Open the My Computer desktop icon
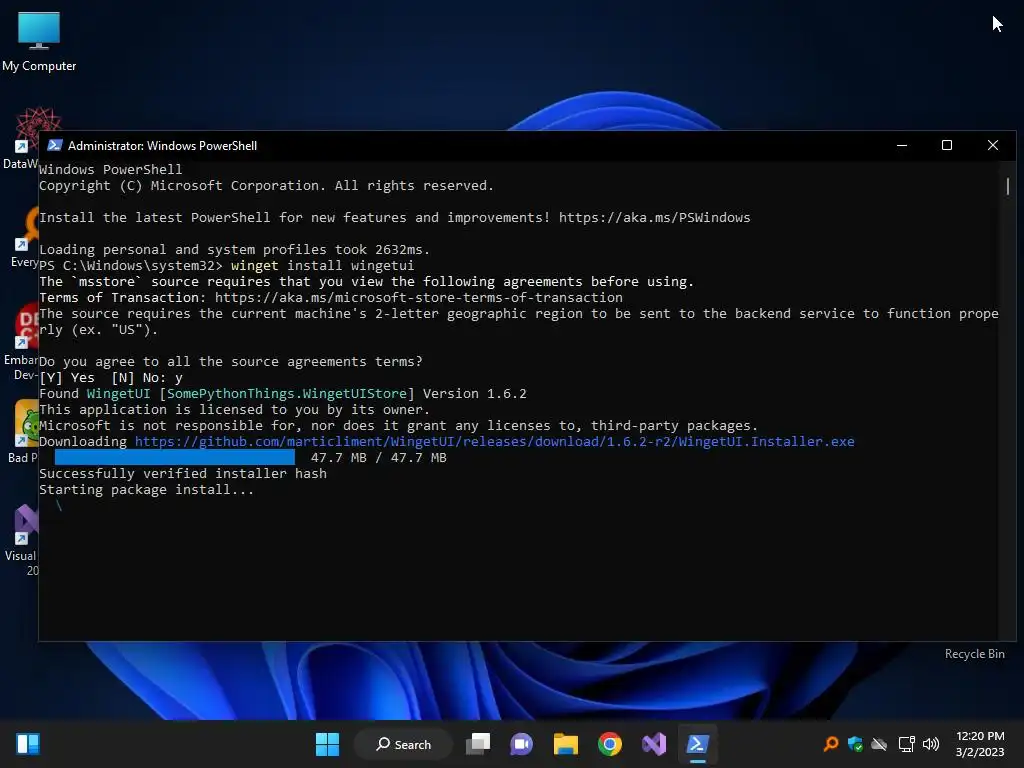 coord(39,40)
